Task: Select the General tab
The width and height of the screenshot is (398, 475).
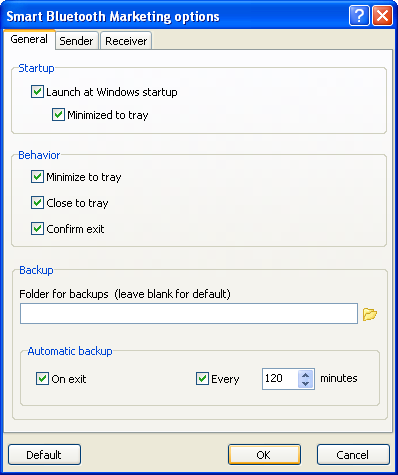Action: coord(29,39)
